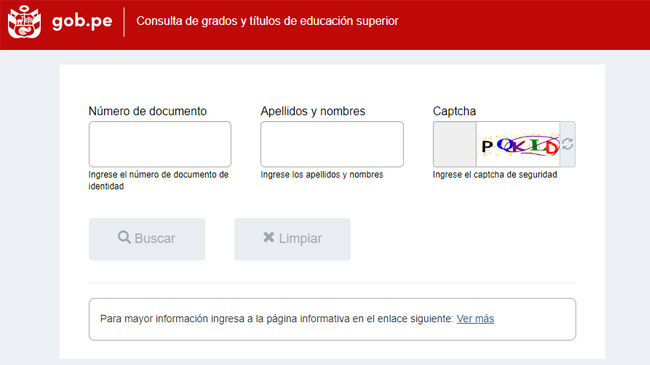
Task: Click the 'Para mayor información' notice text
Action: coord(276,319)
